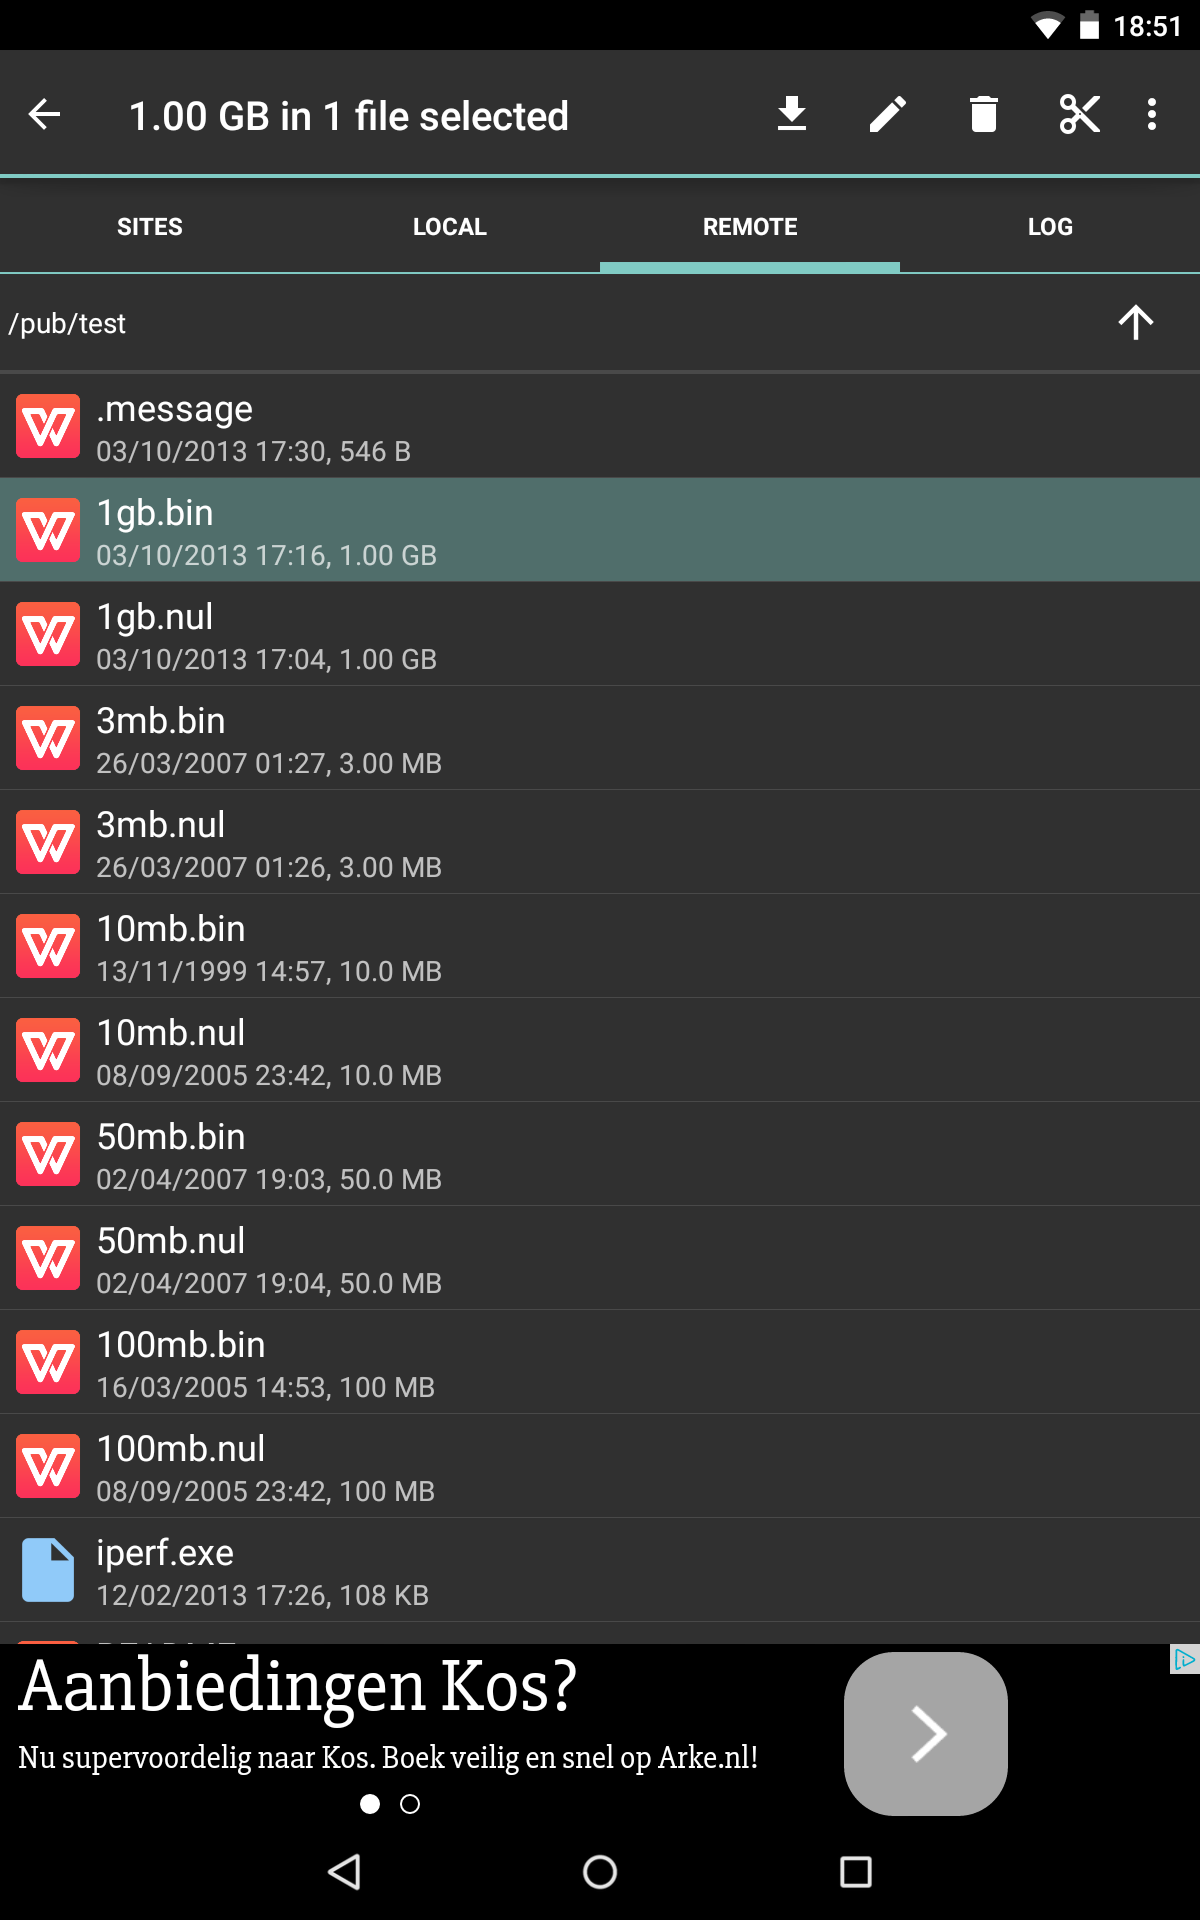Tap the pencil rename icon
The width and height of the screenshot is (1200, 1920).
pos(888,114)
